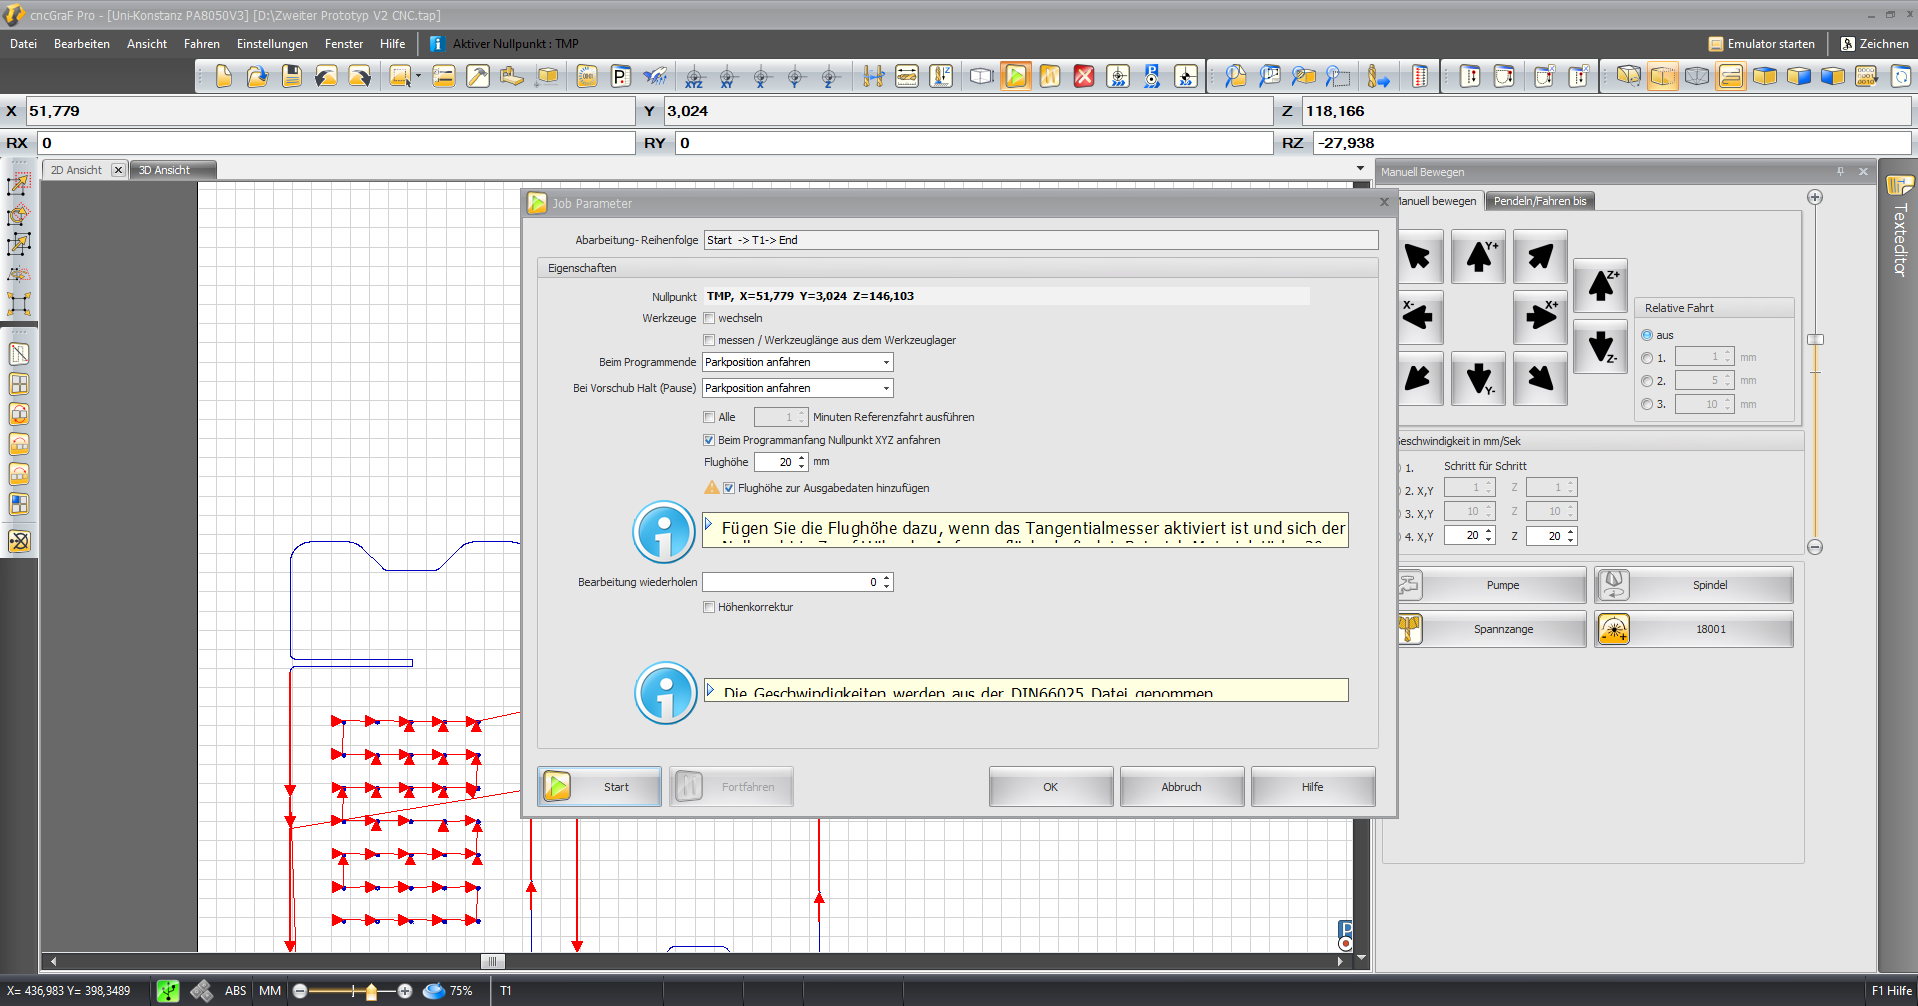Switch to the Pendeln/Fahren bis tab
1918x1006 pixels.
(x=1540, y=201)
